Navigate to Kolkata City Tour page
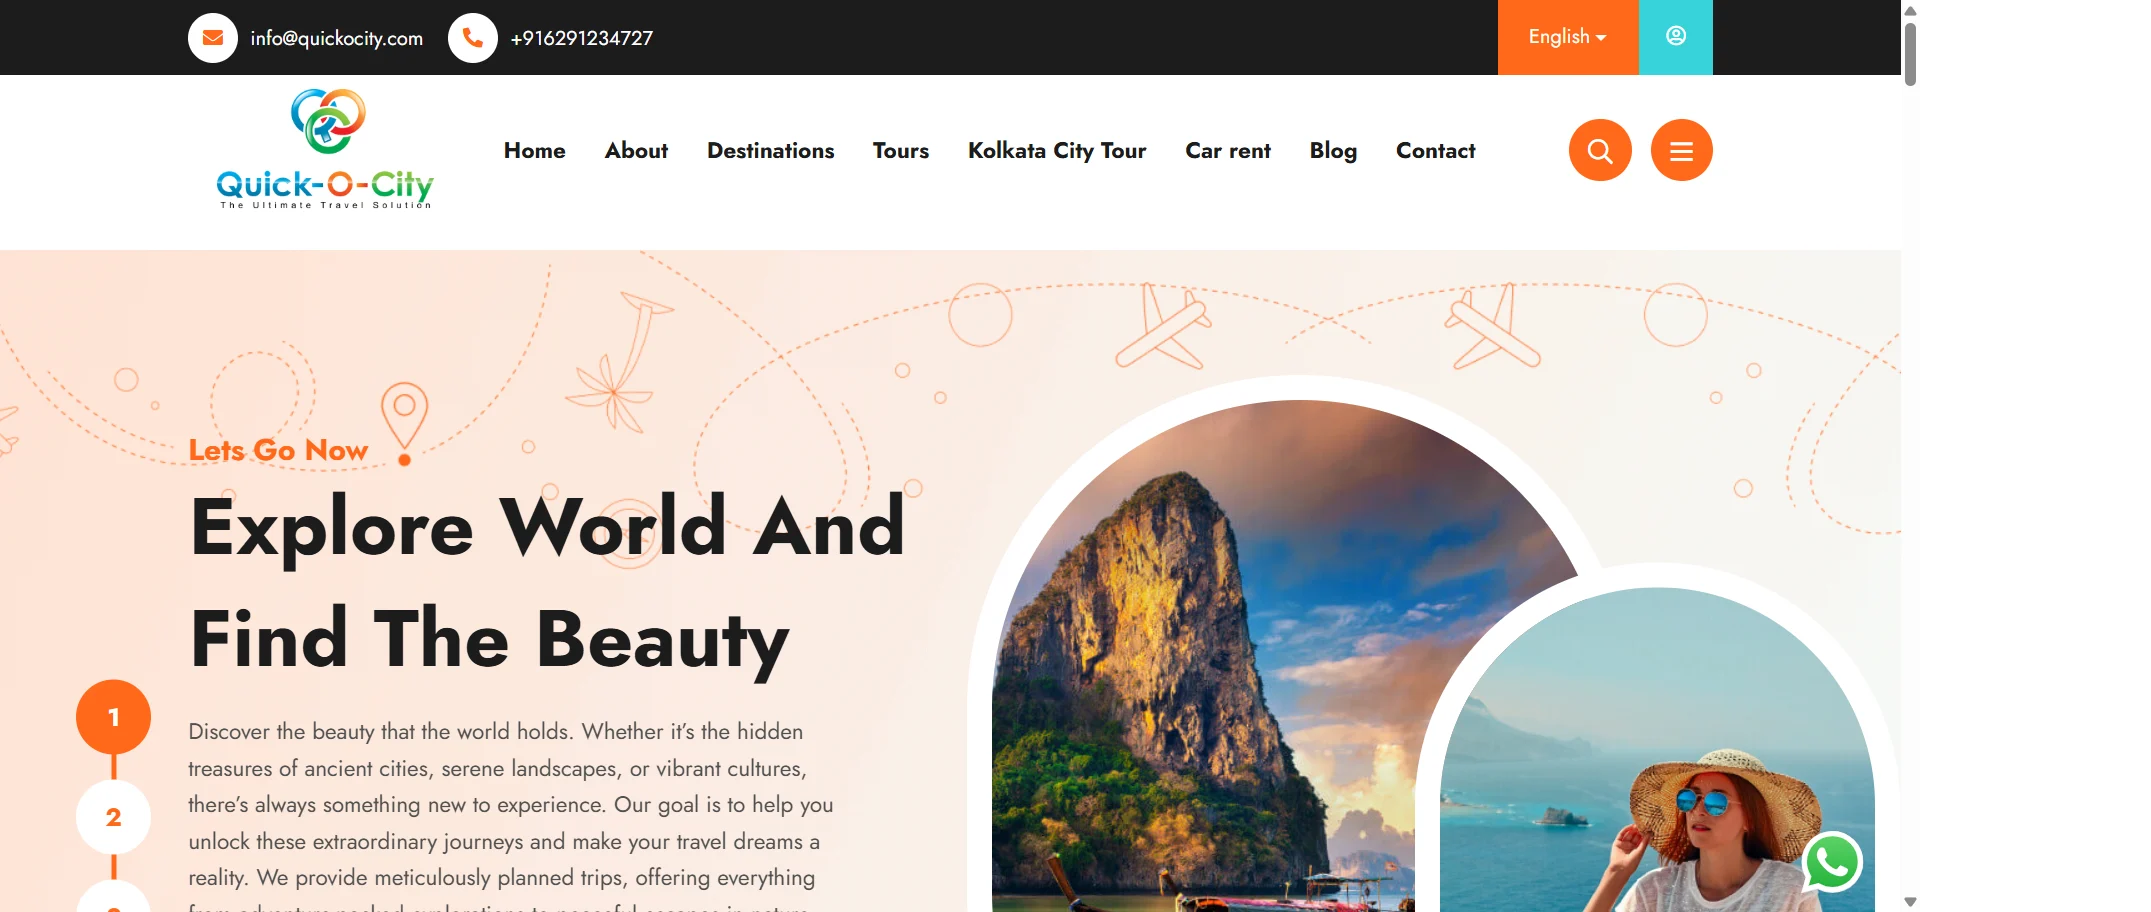Screen dimensions: 2151x912 click(x=1057, y=150)
